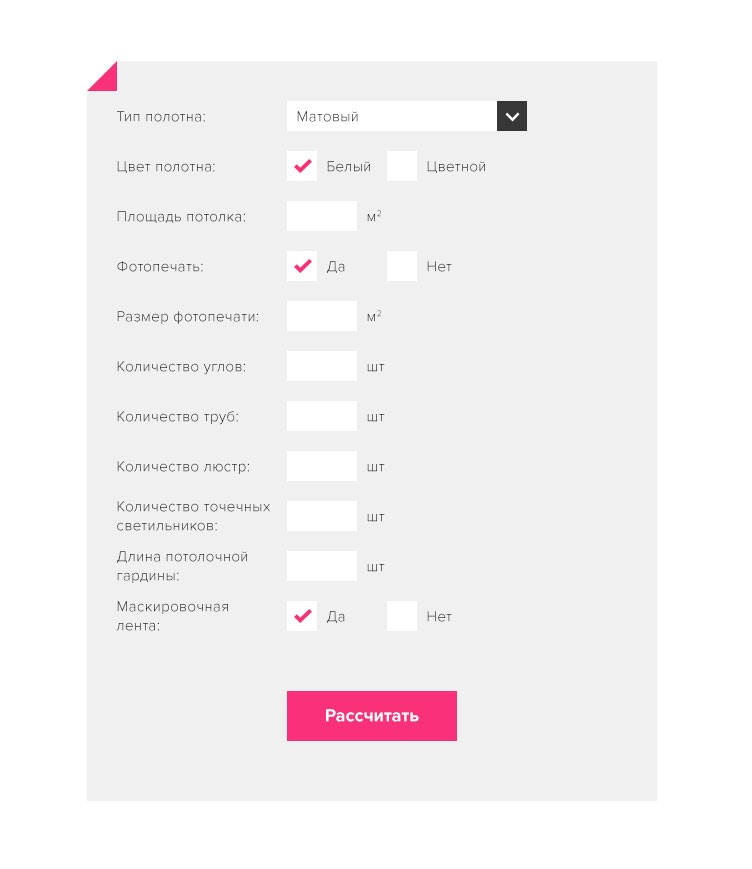Click the Тип полотна label
Image resolution: width=752 pixels, height=869 pixels.
[161, 117]
